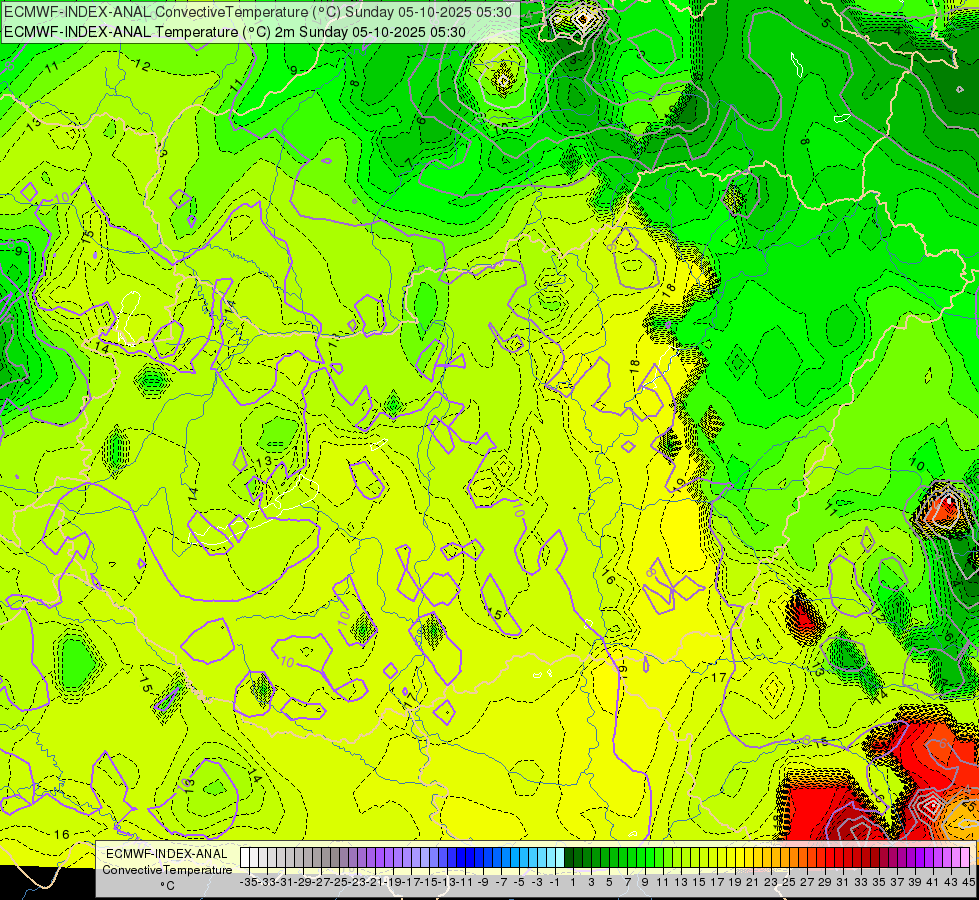Click 'ConvectiveTemperature' label in legend

point(167,870)
